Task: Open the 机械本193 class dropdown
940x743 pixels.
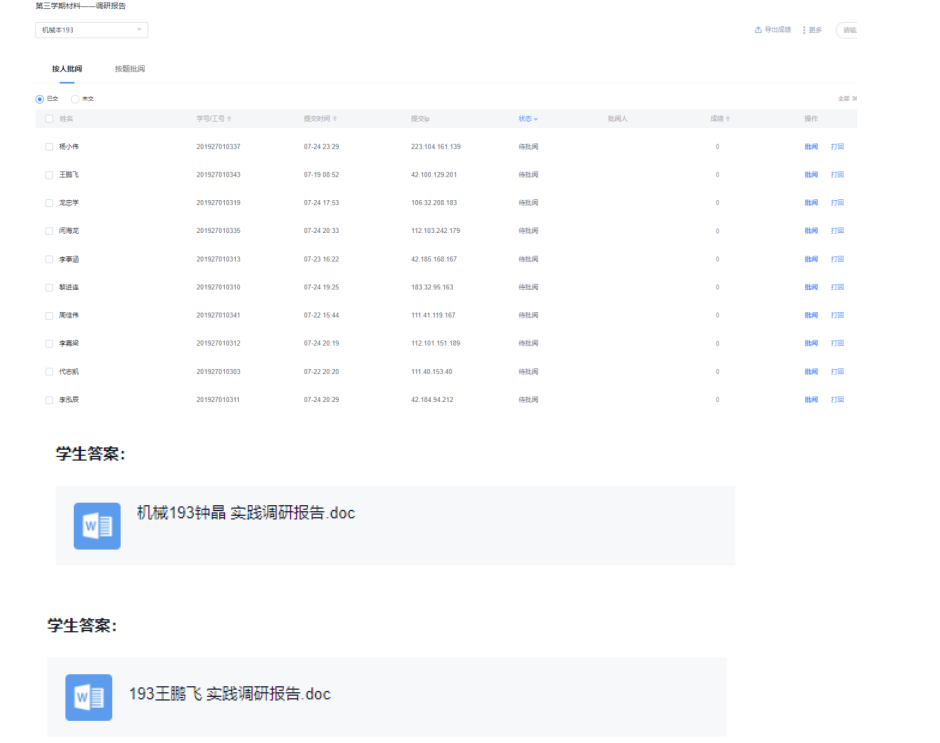Action: (x=91, y=30)
